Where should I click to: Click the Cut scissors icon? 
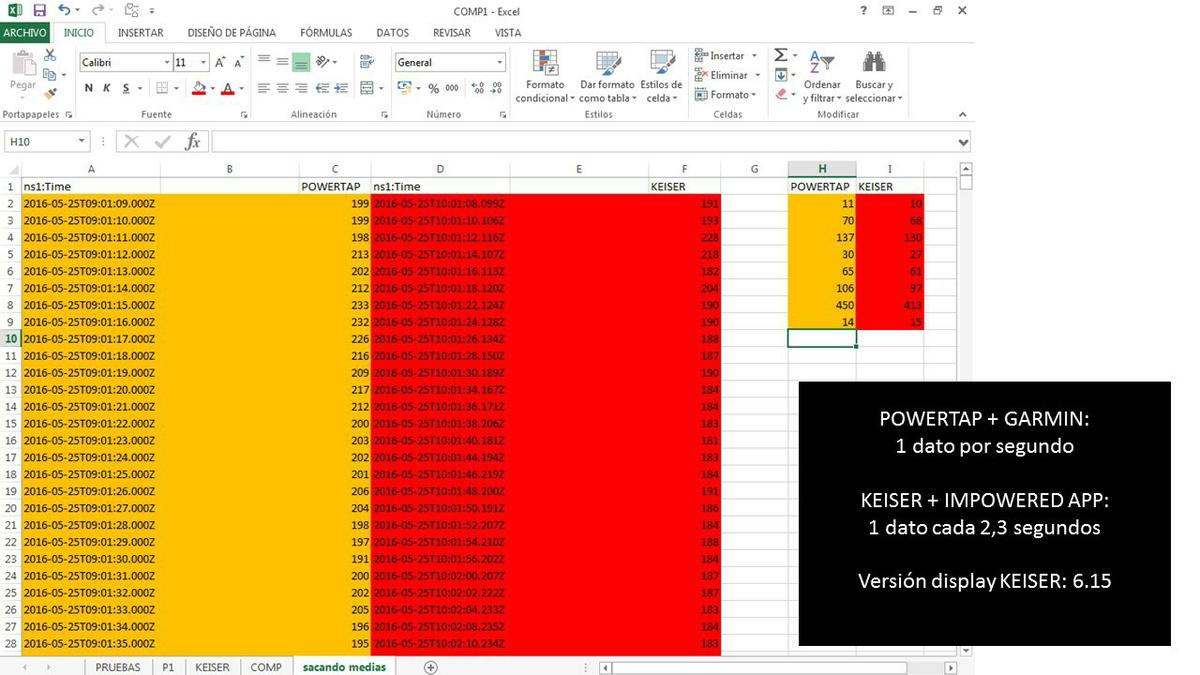(x=50, y=55)
